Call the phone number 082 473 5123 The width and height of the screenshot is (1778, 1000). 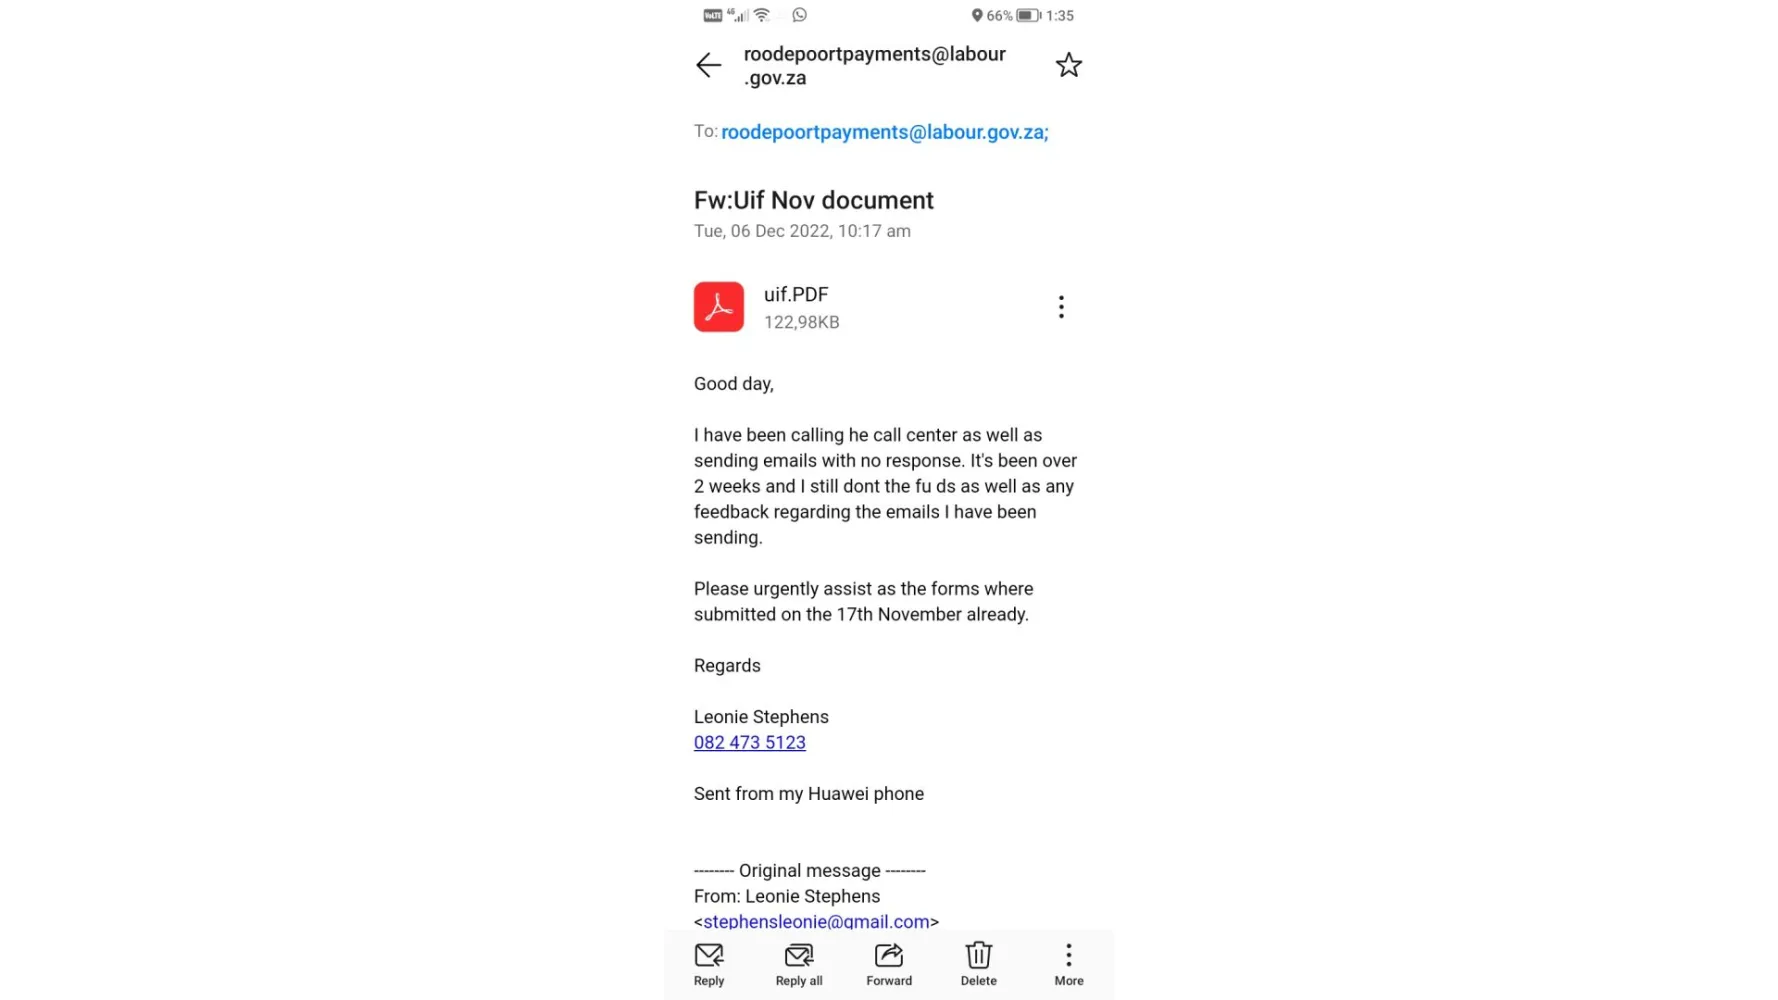click(x=750, y=743)
